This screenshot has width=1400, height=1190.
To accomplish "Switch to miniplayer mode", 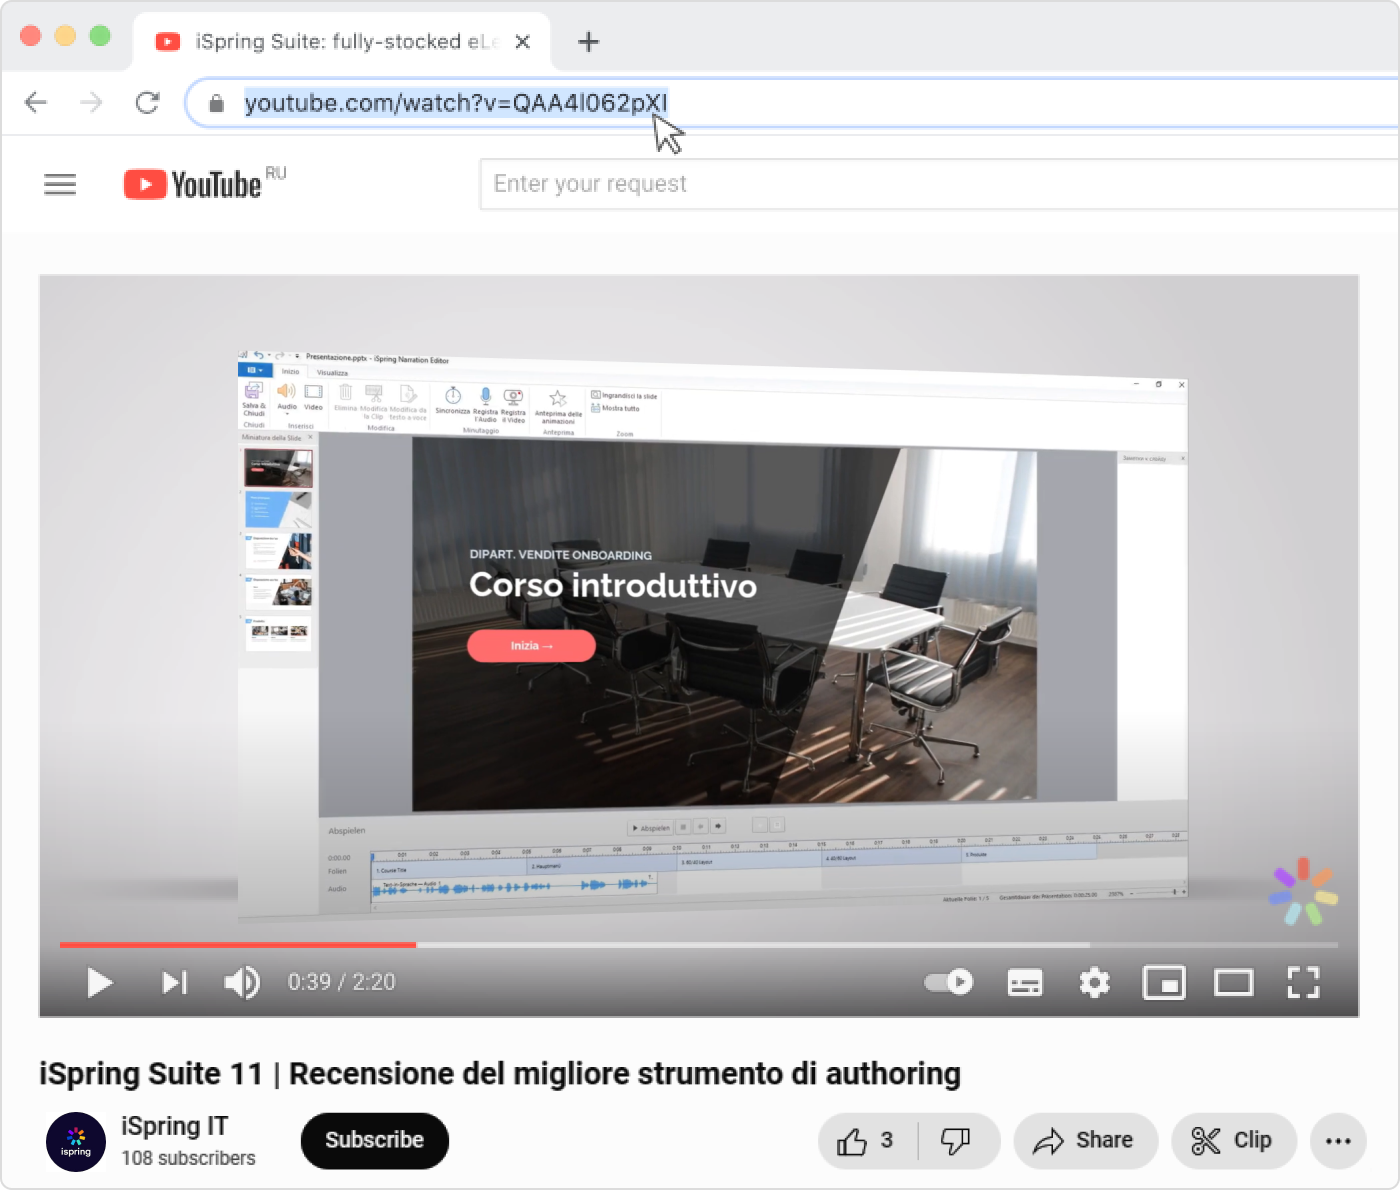I will (x=1164, y=983).
